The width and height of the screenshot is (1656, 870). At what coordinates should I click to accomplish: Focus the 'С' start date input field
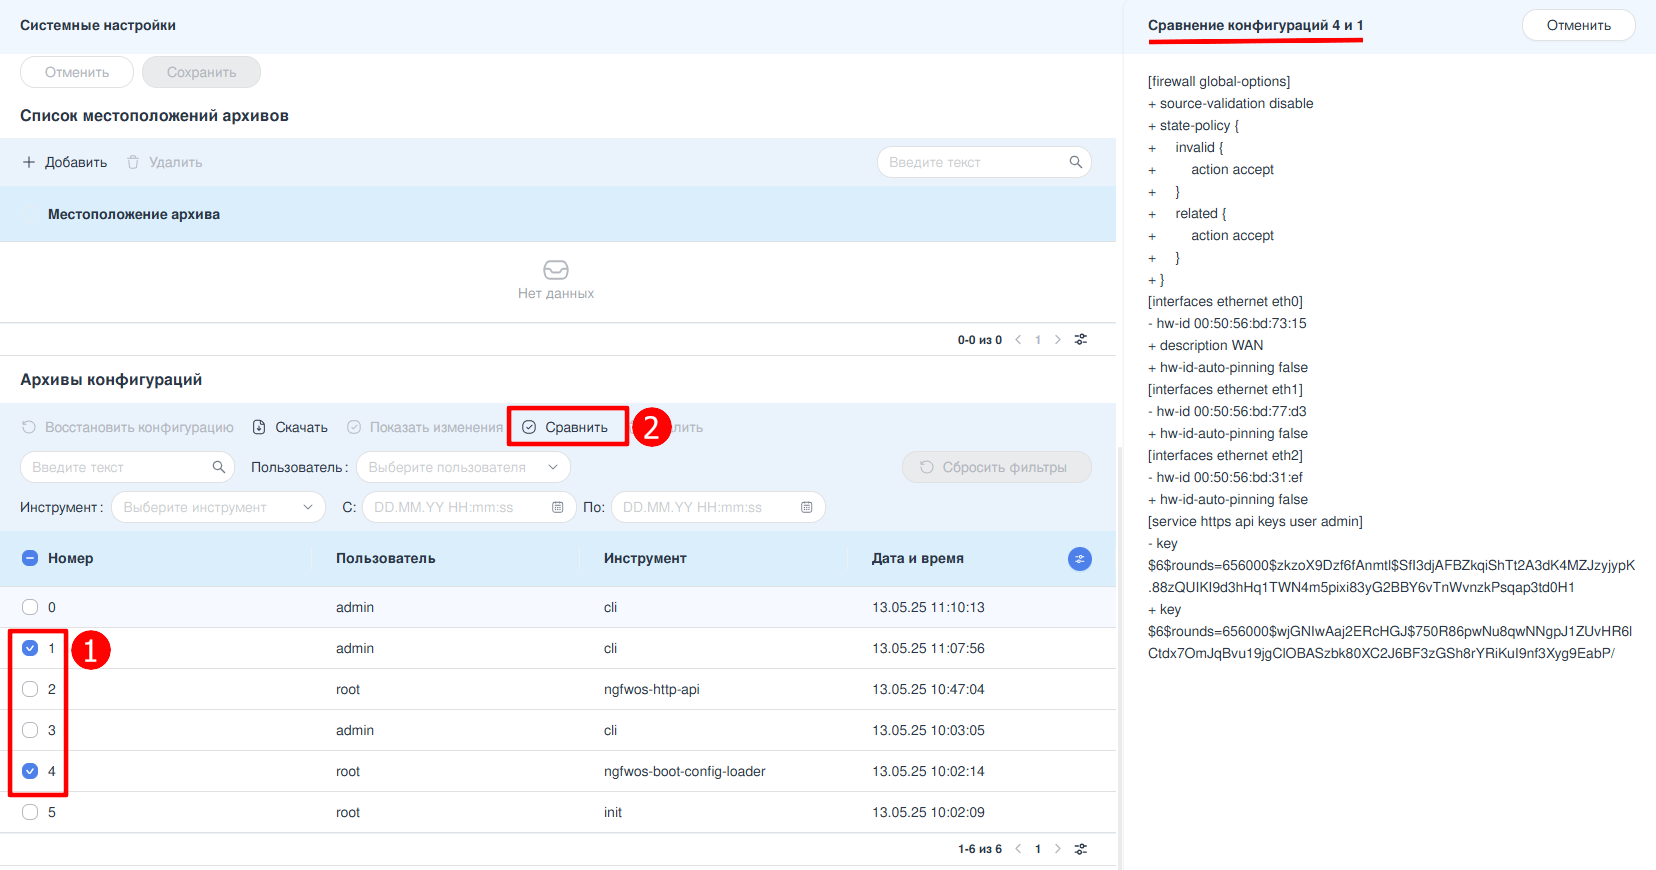455,507
